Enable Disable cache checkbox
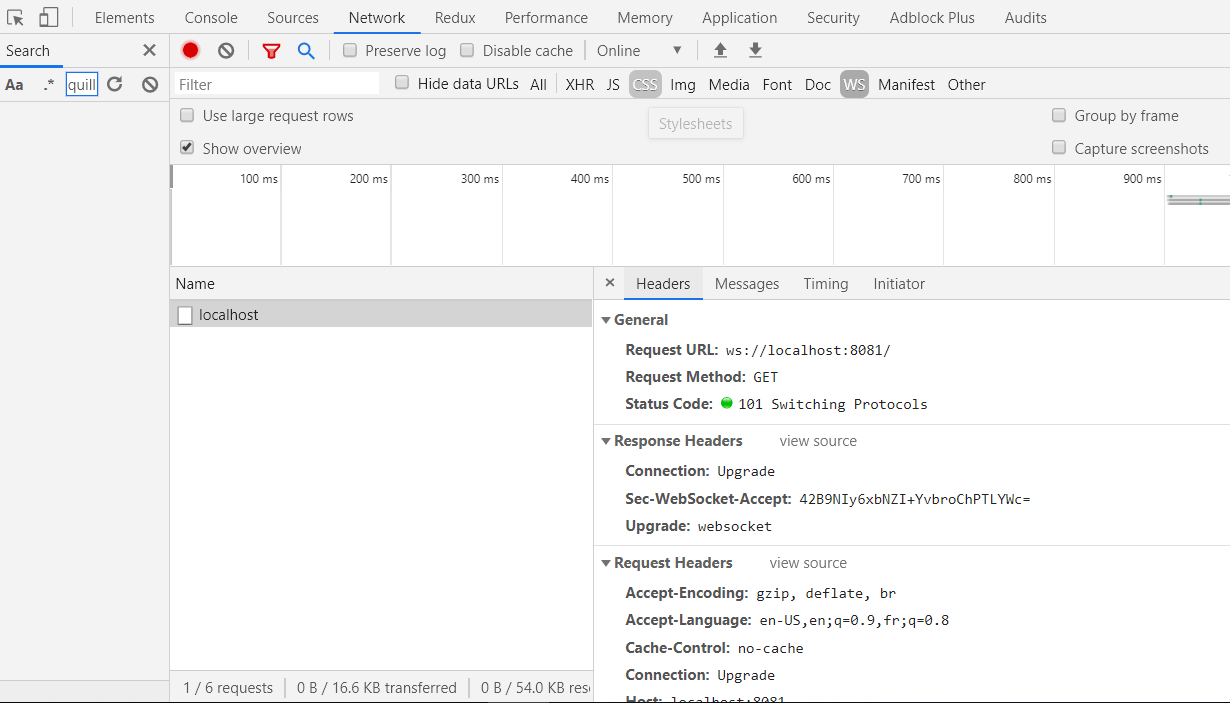 [467, 50]
